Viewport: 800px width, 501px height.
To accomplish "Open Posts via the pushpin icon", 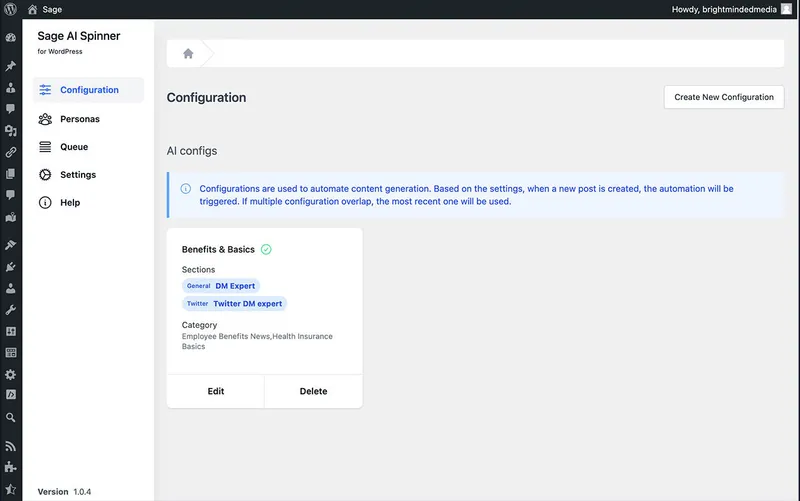I will [x=11, y=66].
